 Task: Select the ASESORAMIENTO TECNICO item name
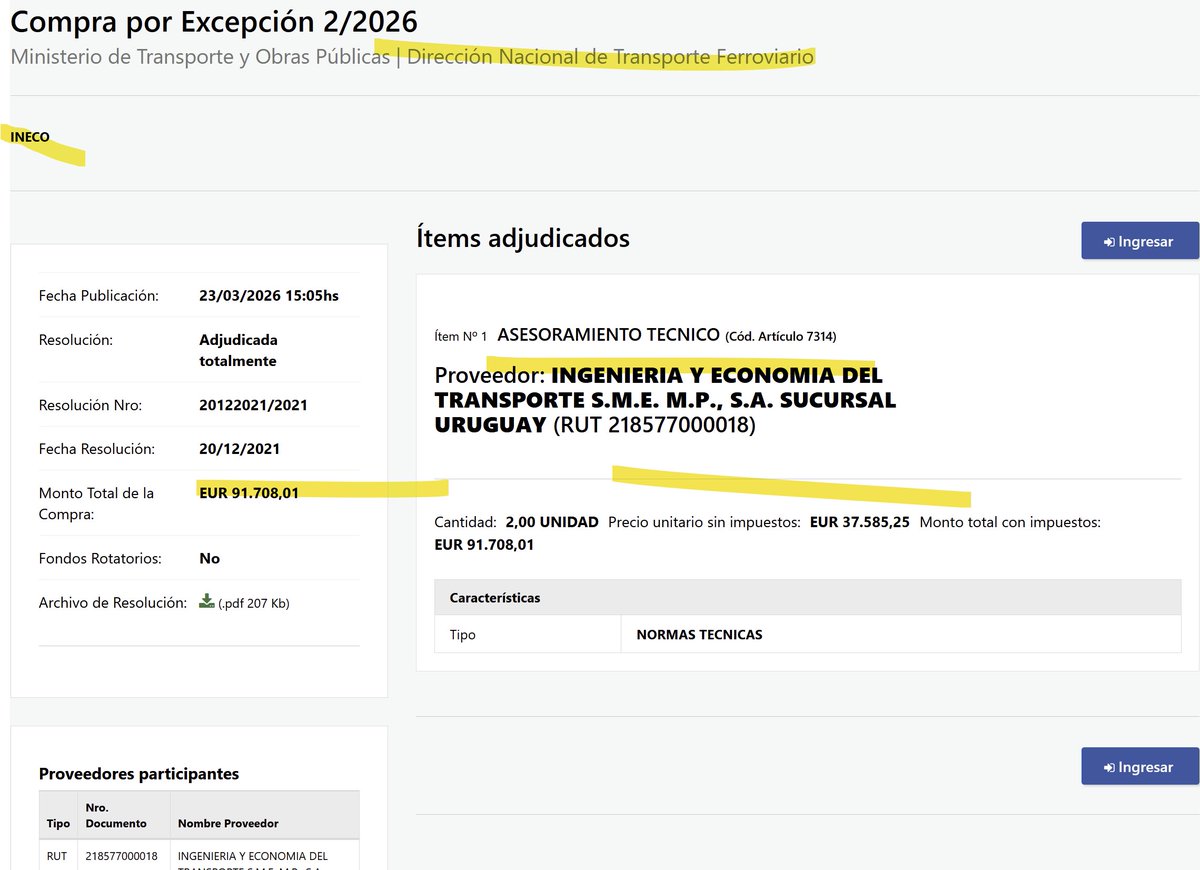(608, 334)
